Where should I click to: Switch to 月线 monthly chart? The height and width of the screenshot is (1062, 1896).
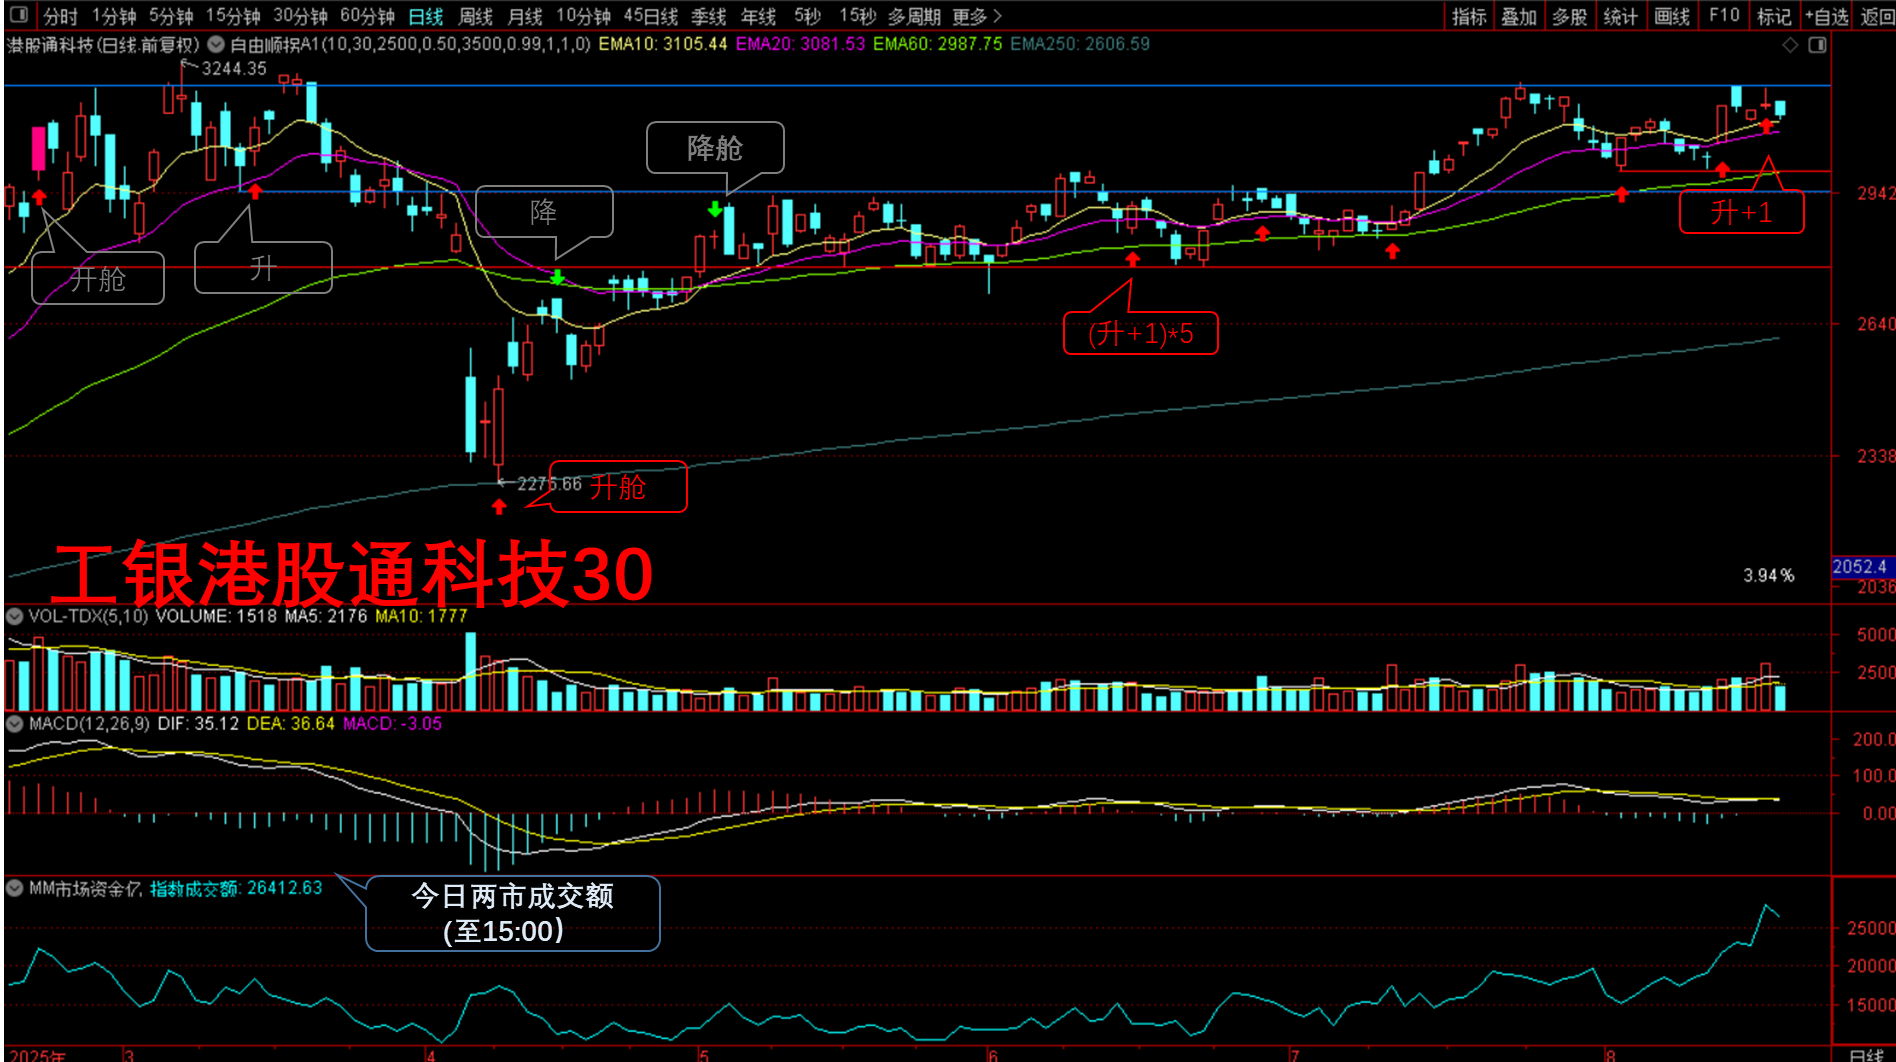pyautogui.click(x=525, y=16)
